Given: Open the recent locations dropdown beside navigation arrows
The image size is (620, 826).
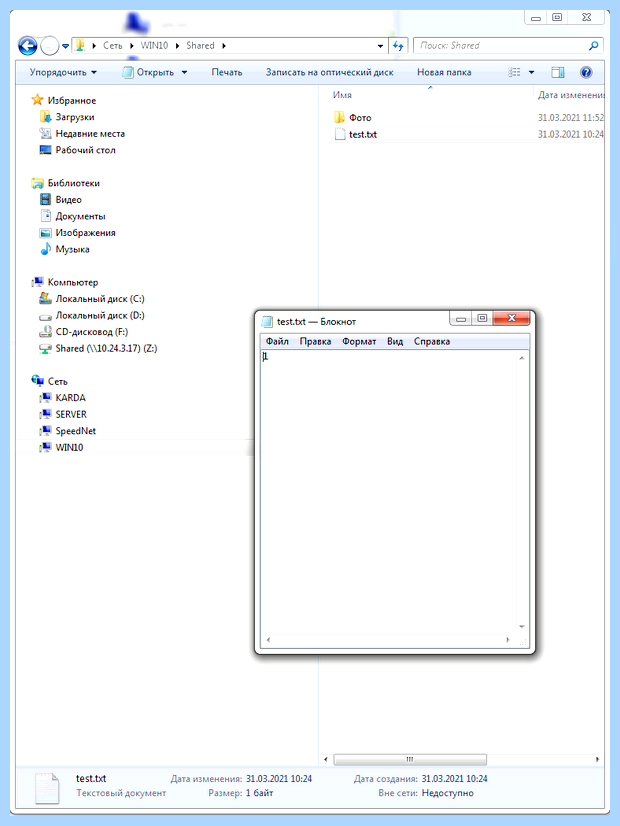Looking at the screenshot, I should 65,46.
